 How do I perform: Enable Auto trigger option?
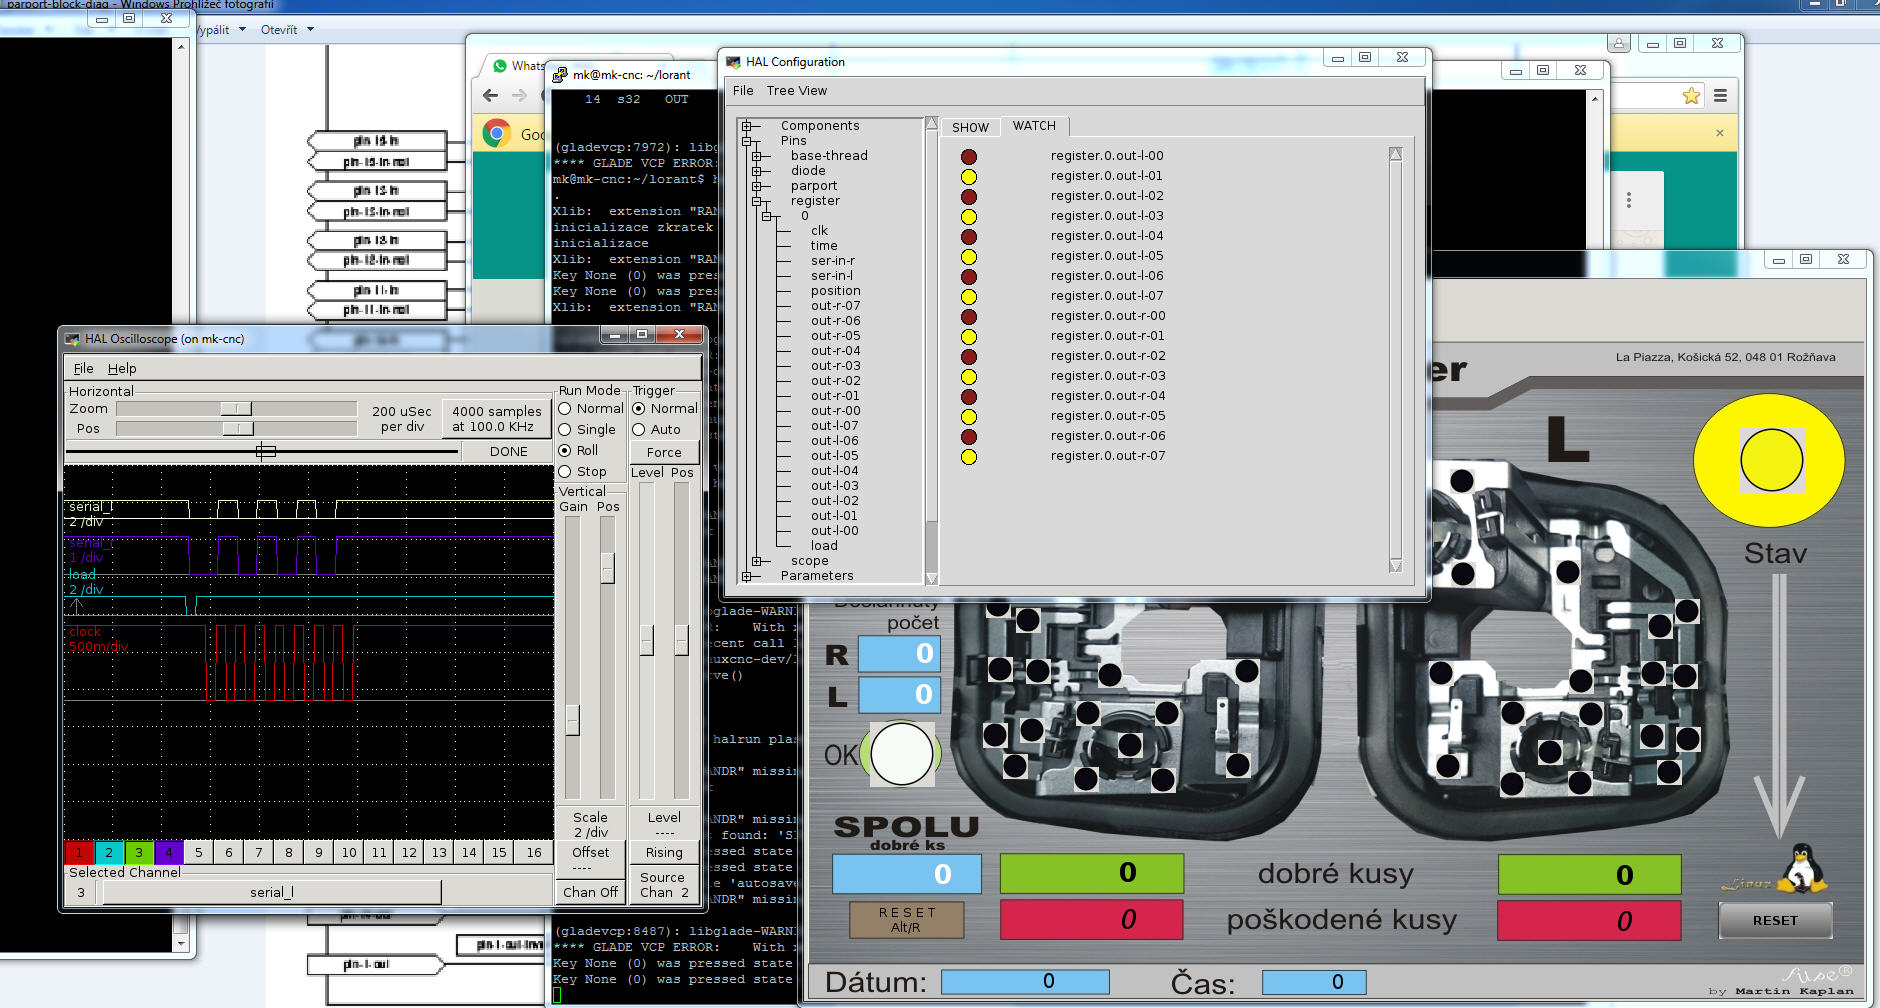pyautogui.click(x=639, y=430)
